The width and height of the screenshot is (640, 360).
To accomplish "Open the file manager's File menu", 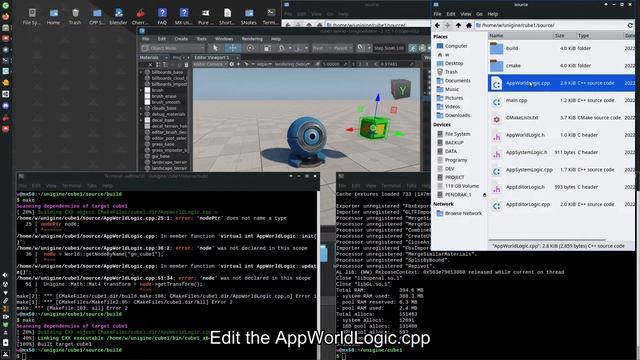I will click(437, 14).
